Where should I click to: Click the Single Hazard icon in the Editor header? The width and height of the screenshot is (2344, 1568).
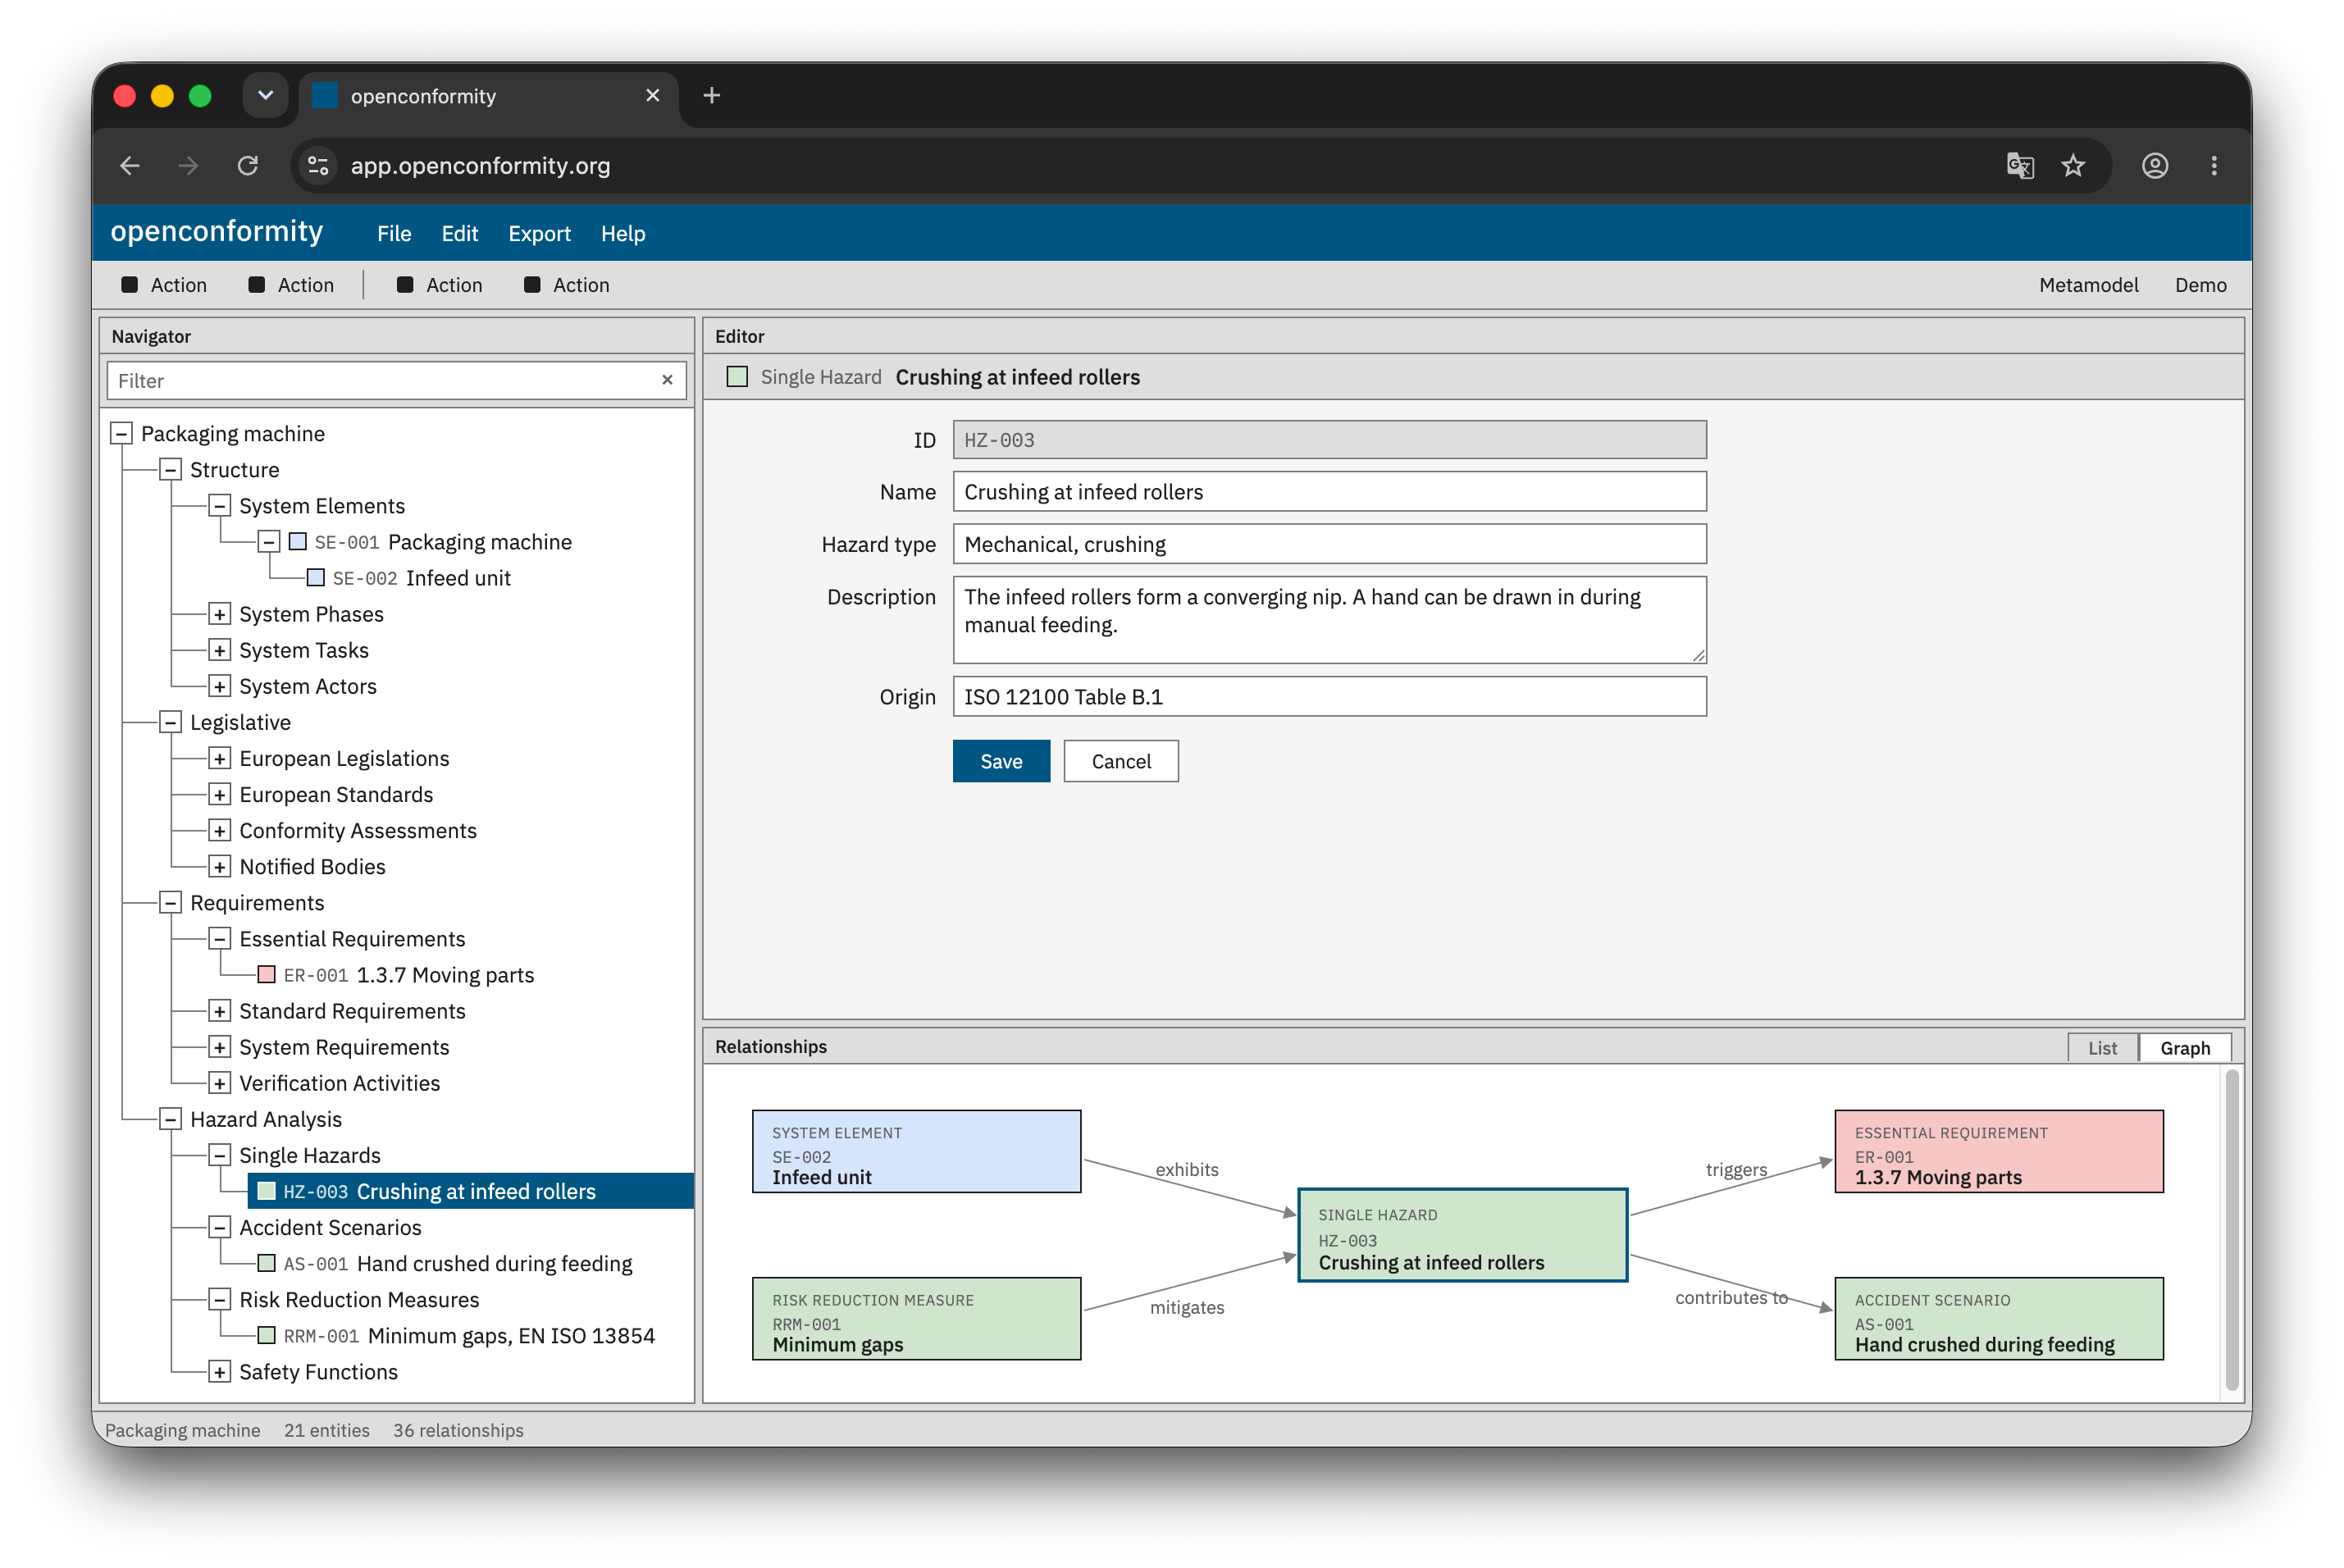tap(737, 376)
